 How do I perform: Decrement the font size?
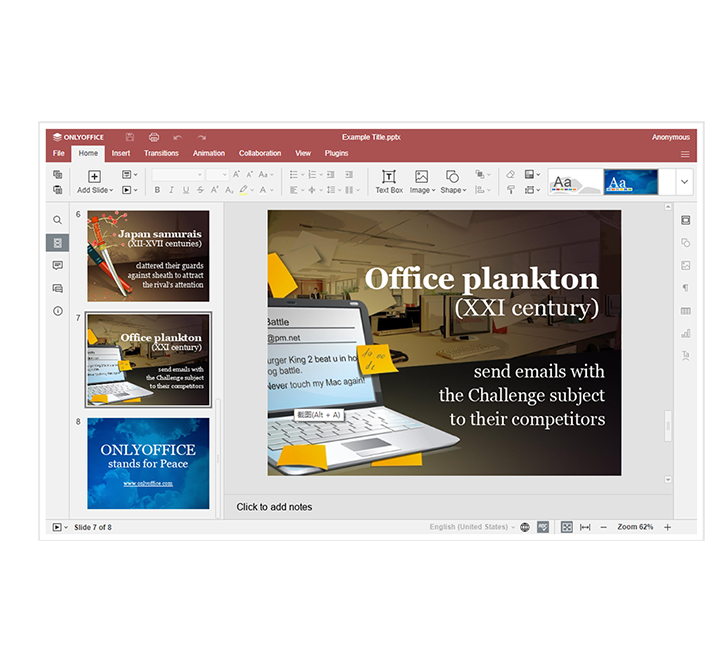pyautogui.click(x=250, y=174)
